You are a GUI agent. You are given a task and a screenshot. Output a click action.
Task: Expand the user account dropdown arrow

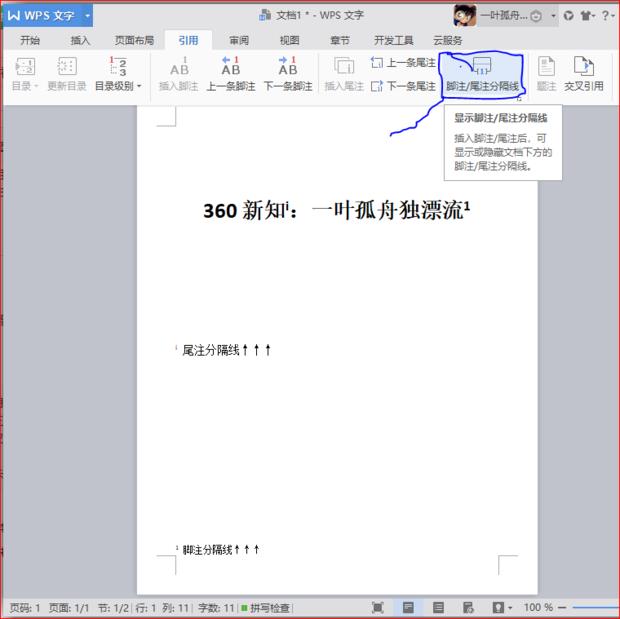pos(553,16)
